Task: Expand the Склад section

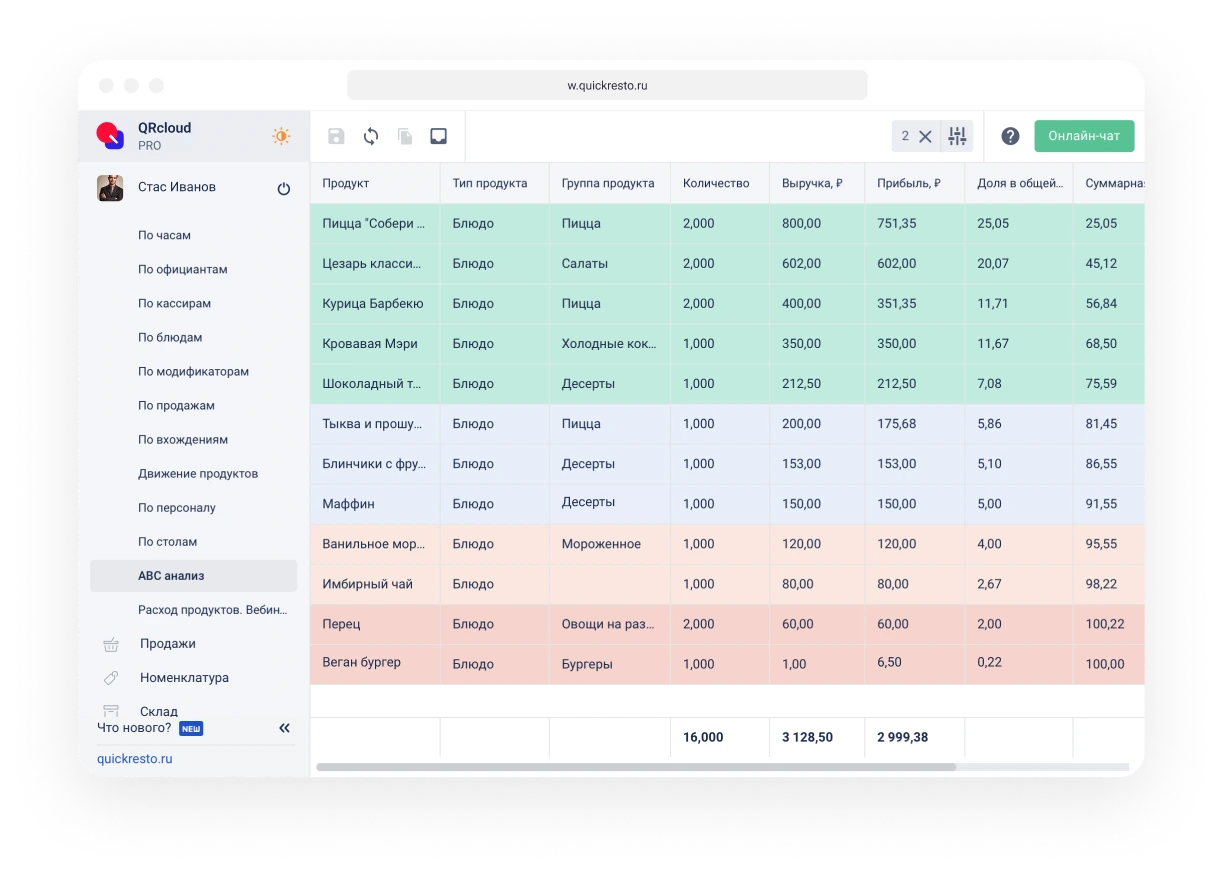Action: point(158,711)
